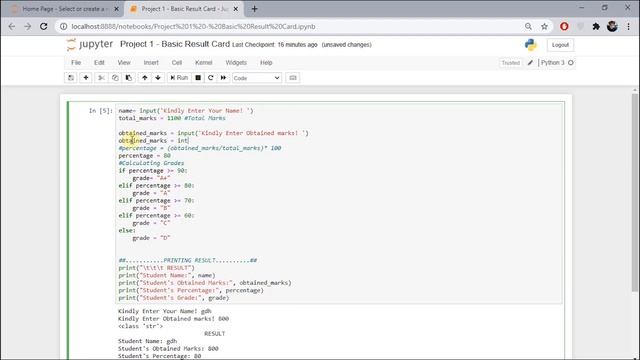Image resolution: width=640 pixels, height=360 pixels.
Task: Copy selected cells icon in toolbar
Action: [115, 78]
